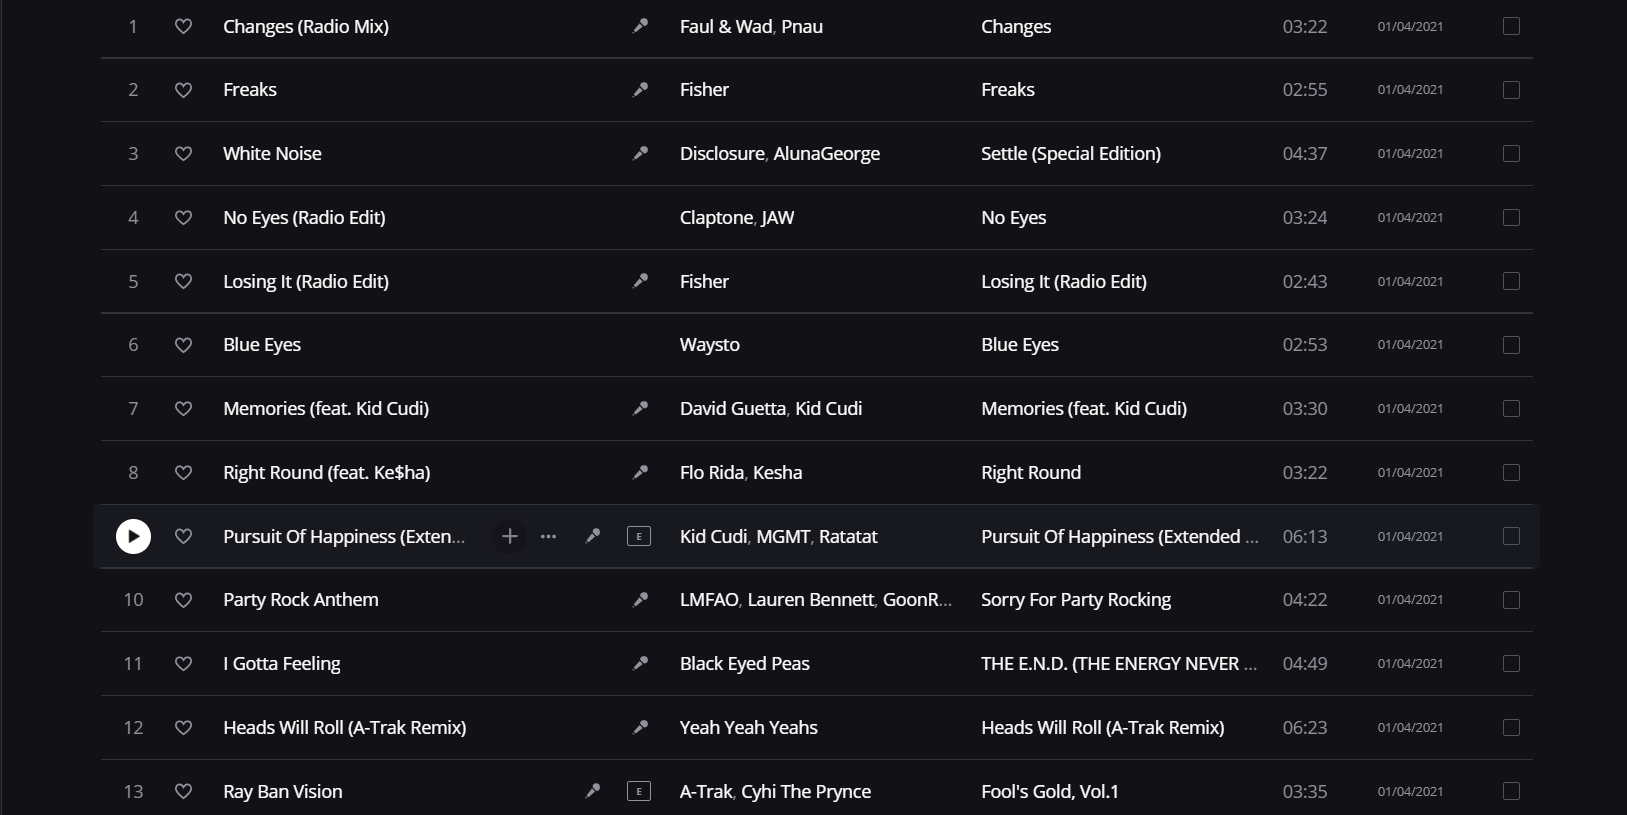Favorite the White Noise track heart

[183, 153]
